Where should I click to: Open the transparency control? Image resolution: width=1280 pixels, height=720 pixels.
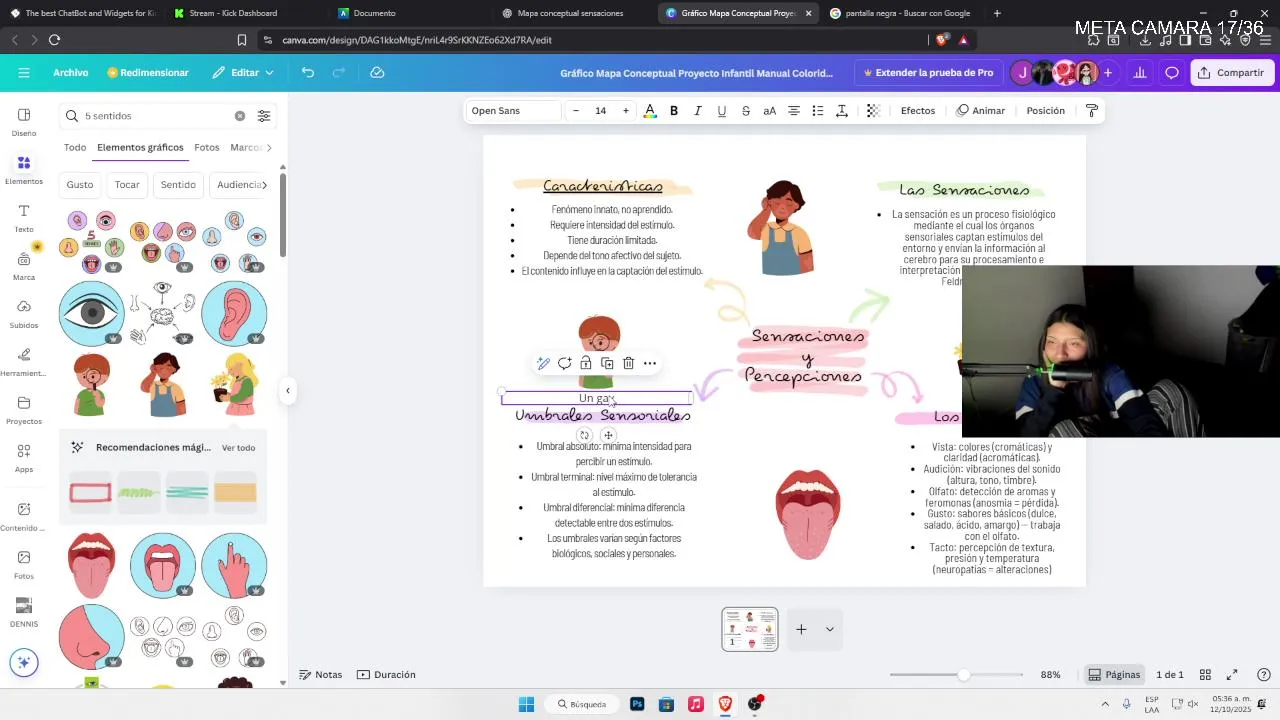(x=873, y=111)
